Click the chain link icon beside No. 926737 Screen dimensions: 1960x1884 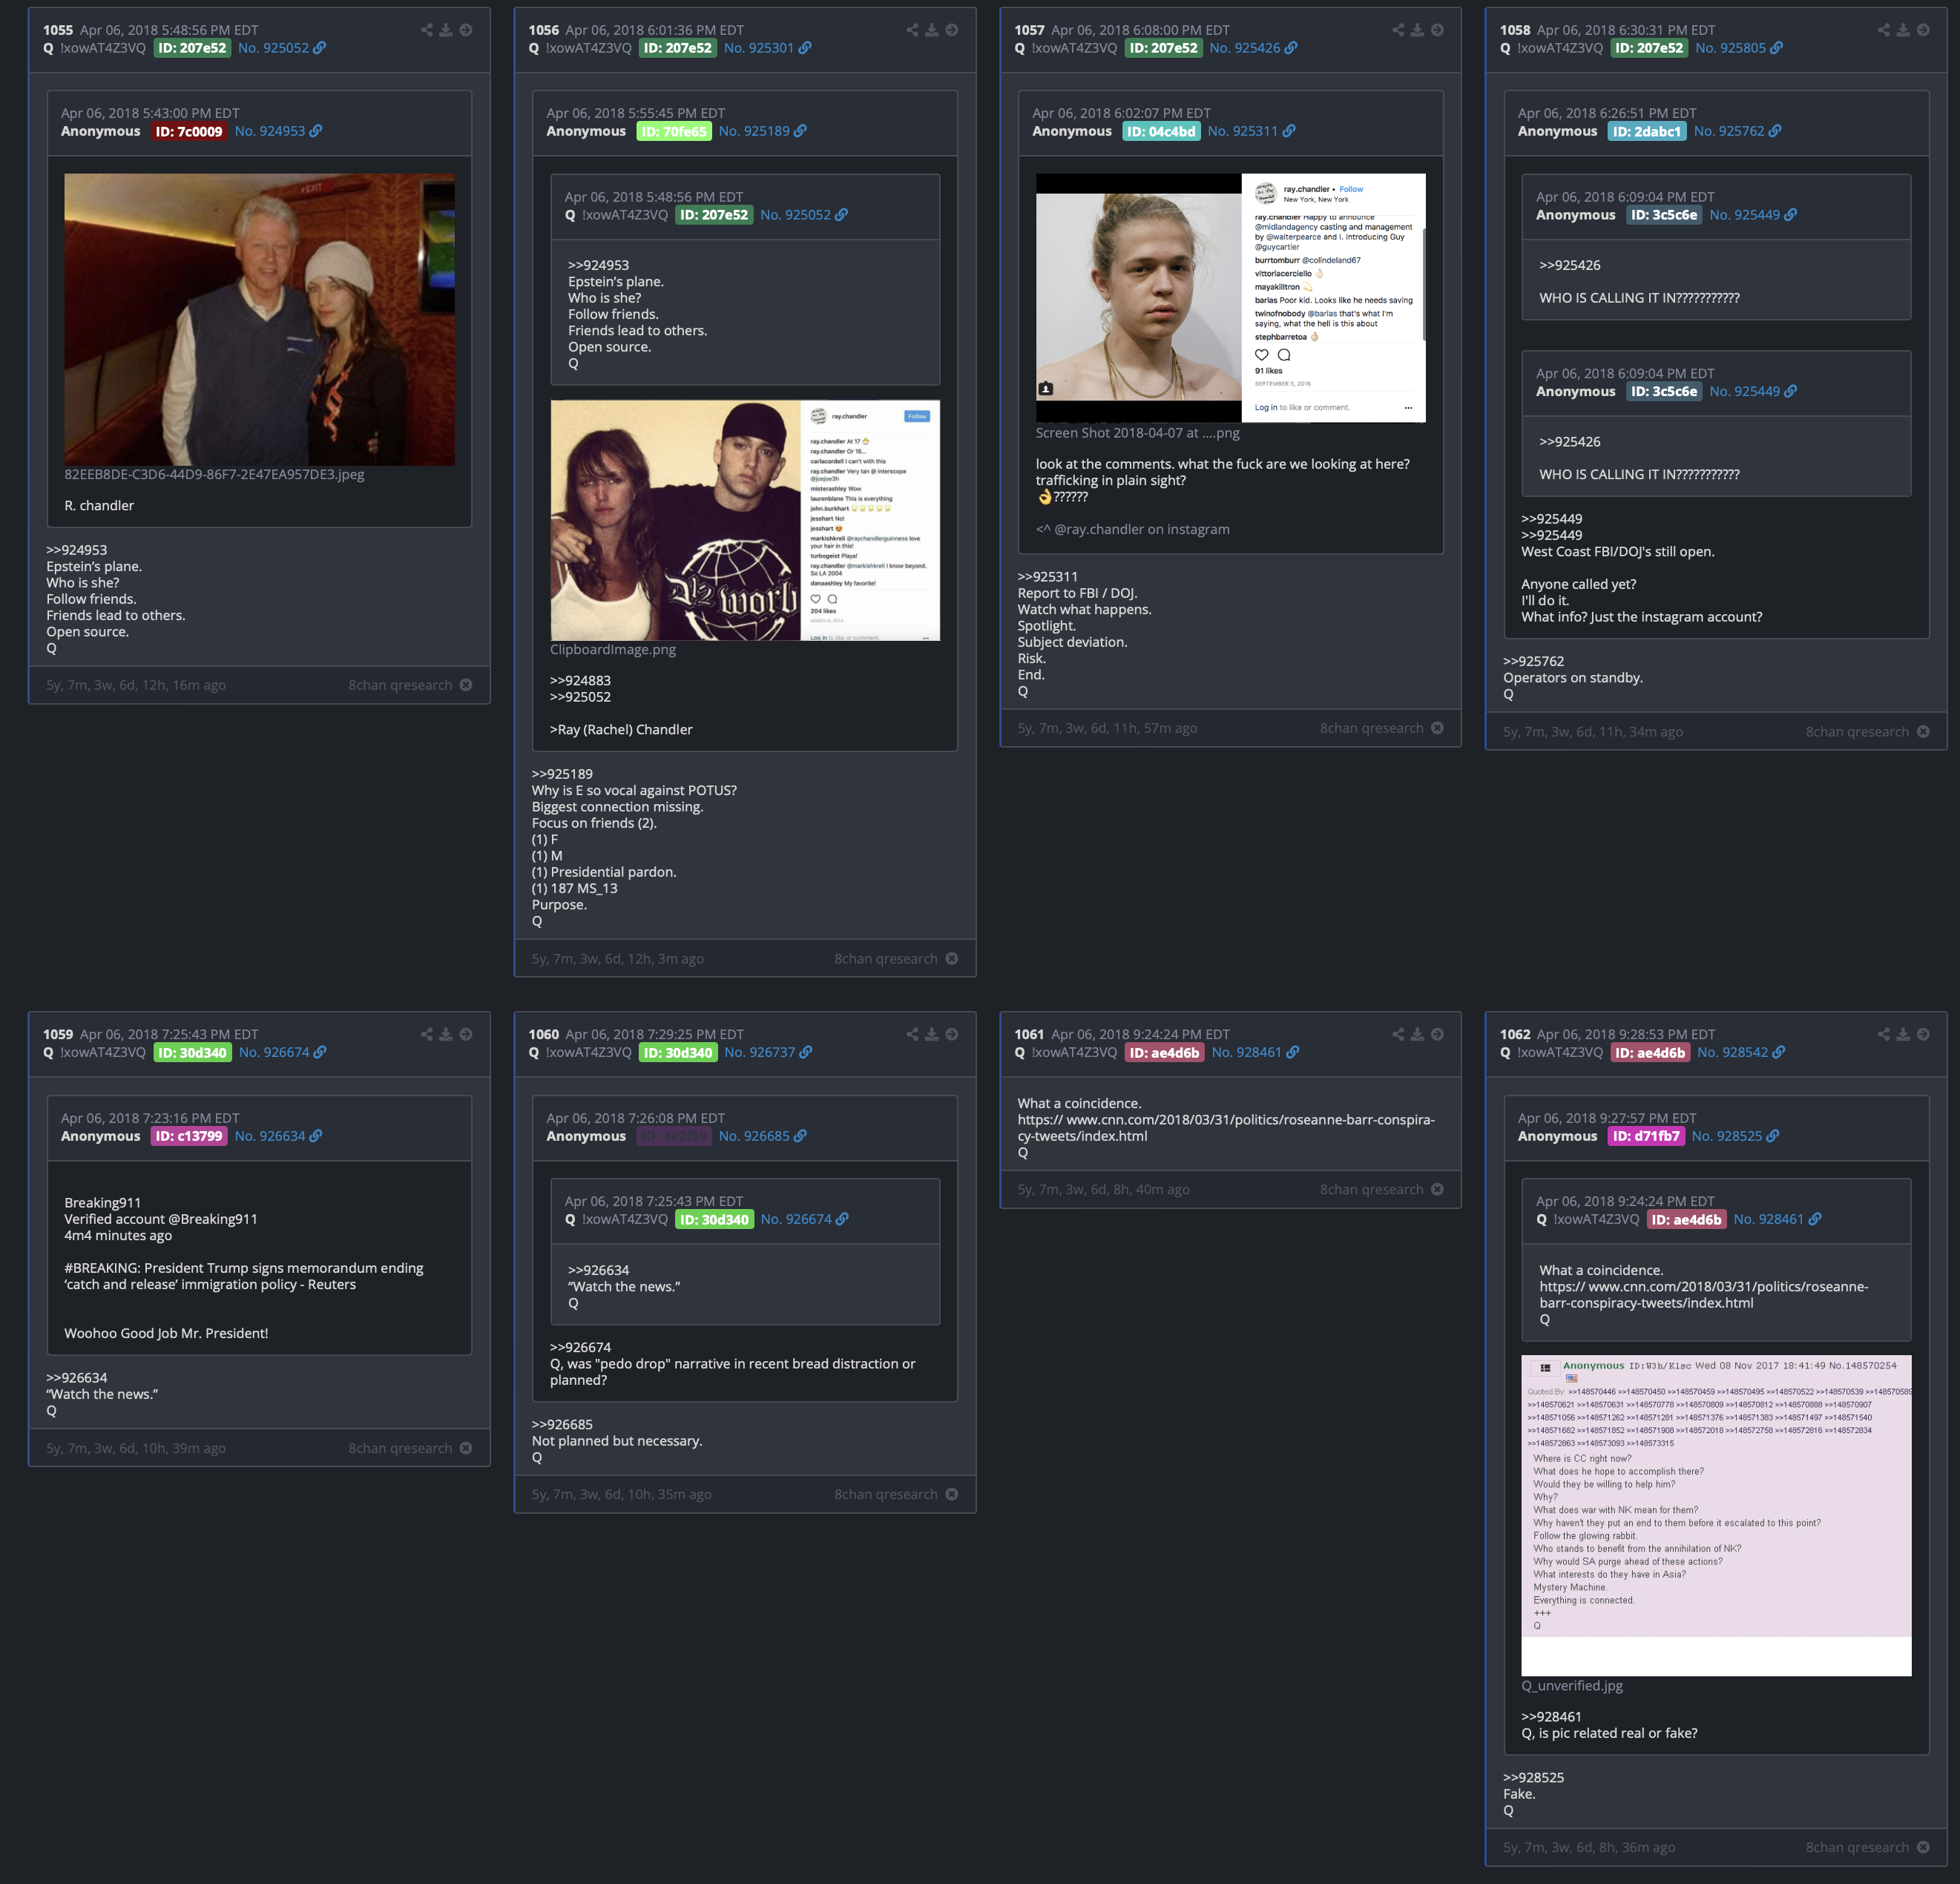click(x=806, y=1052)
